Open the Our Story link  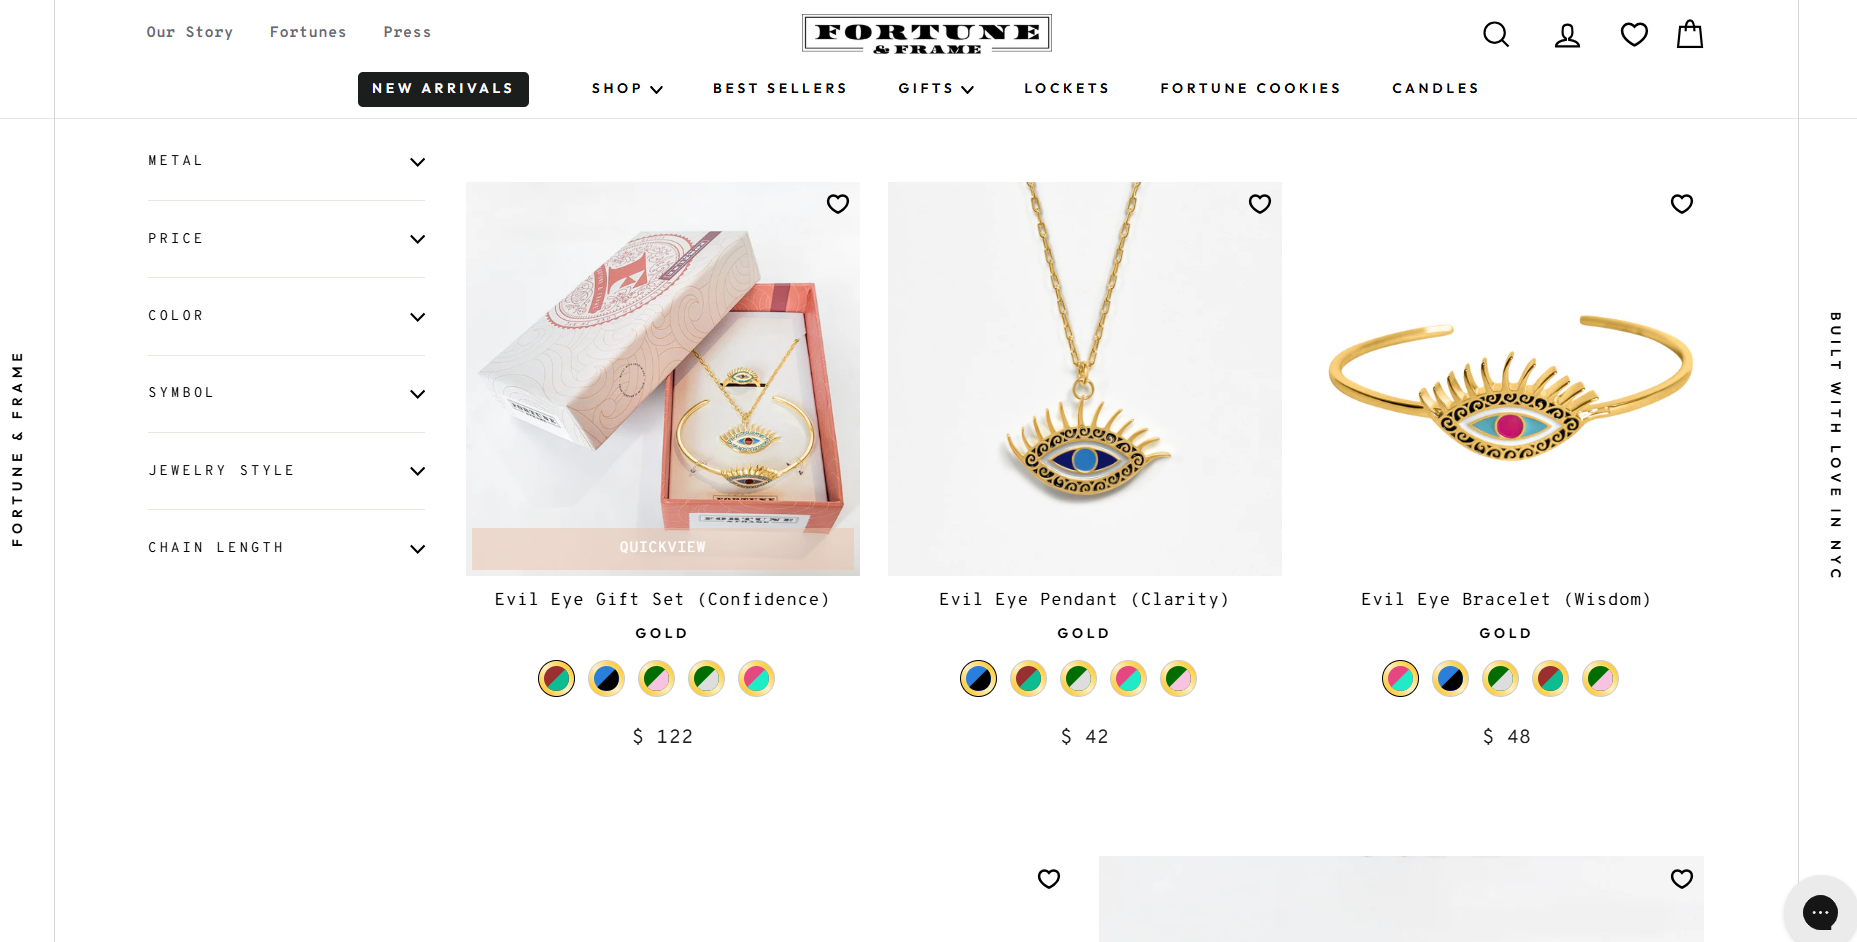(x=190, y=32)
